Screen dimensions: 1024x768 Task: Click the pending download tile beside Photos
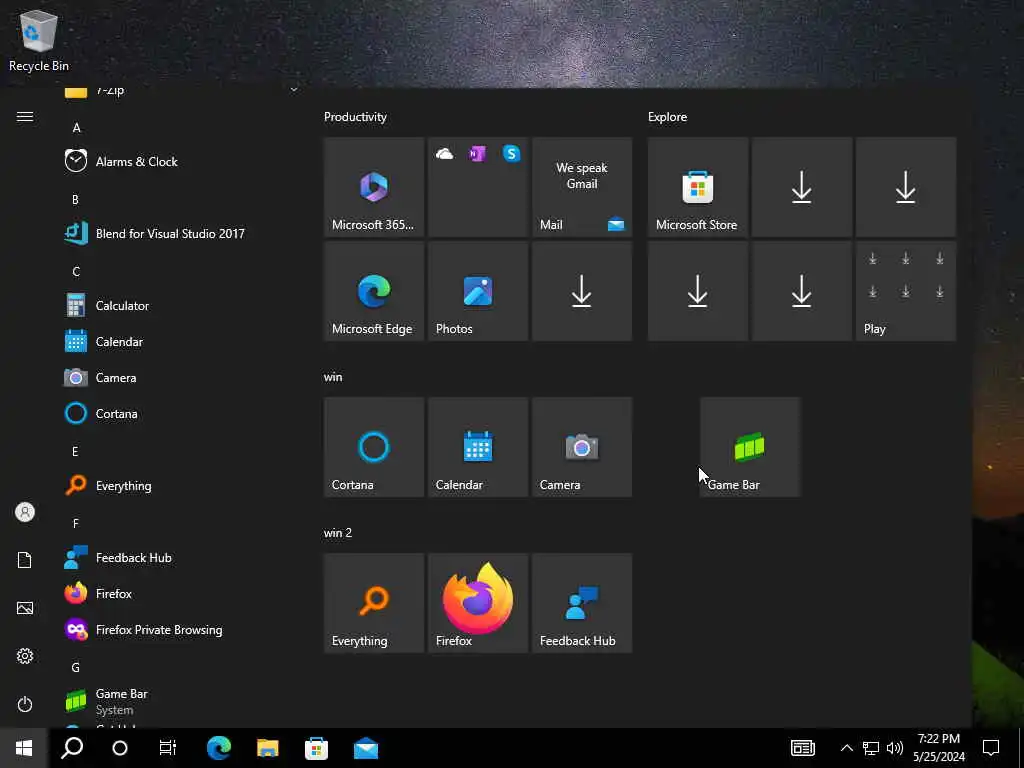click(x=582, y=291)
